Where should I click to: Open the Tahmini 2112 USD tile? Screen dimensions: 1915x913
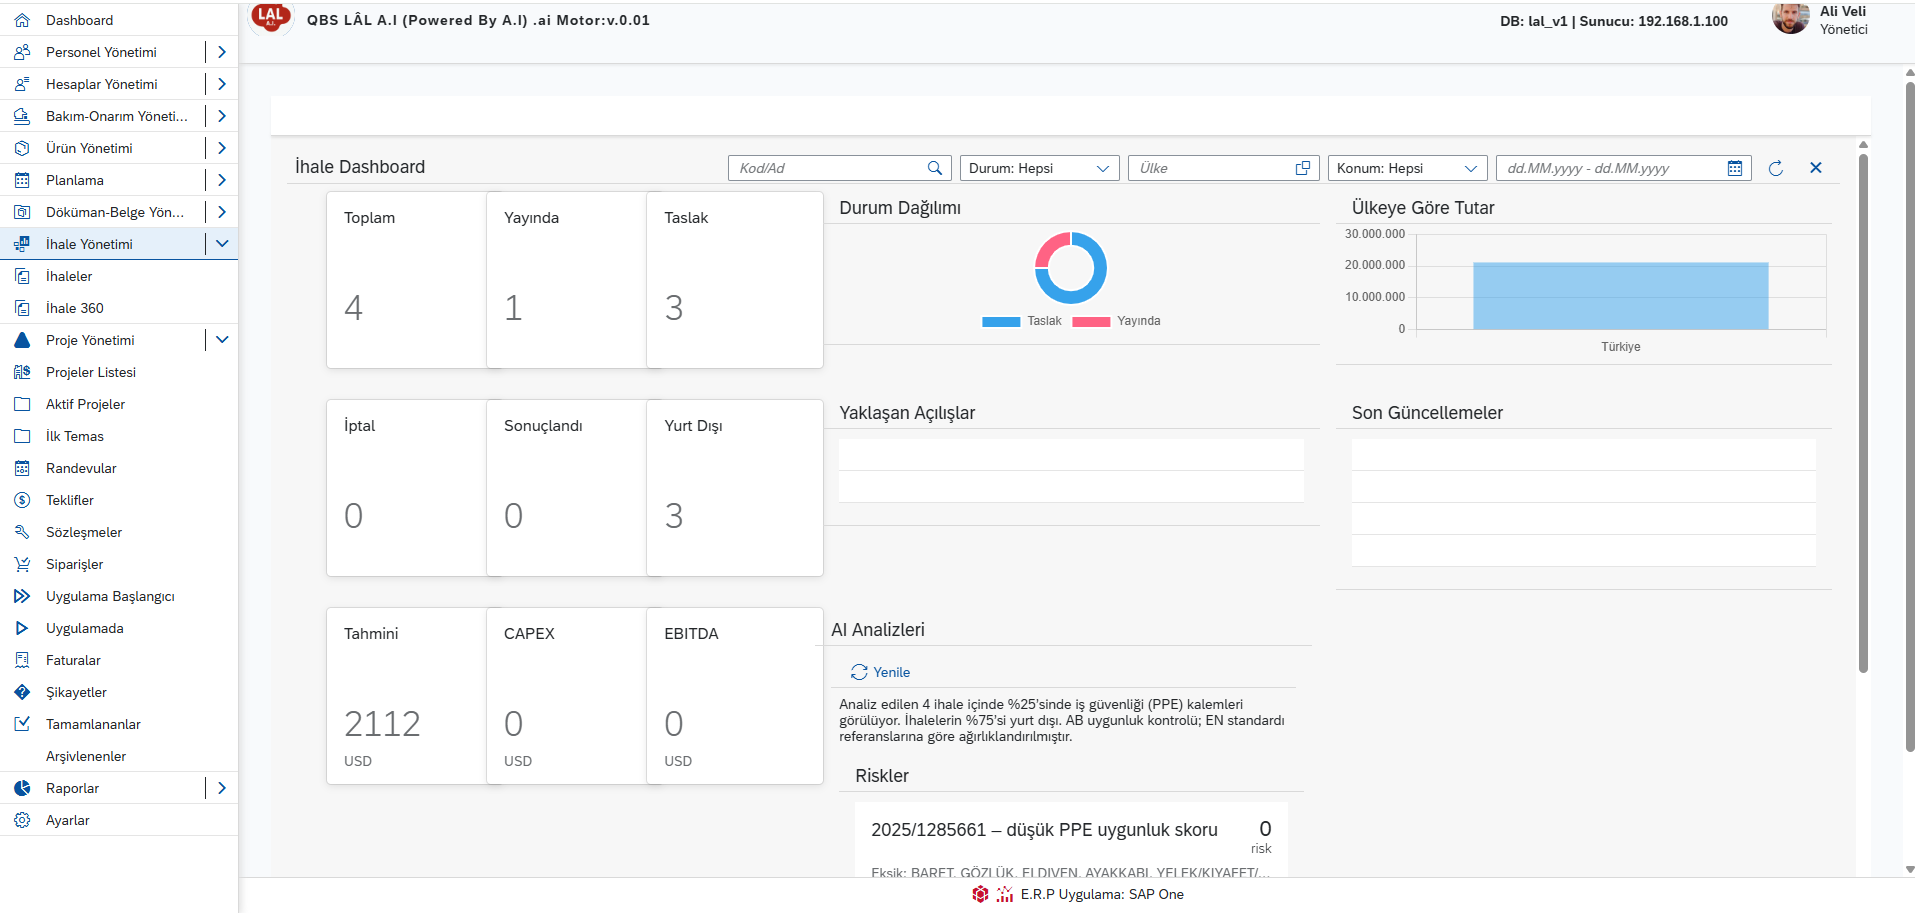[406, 696]
